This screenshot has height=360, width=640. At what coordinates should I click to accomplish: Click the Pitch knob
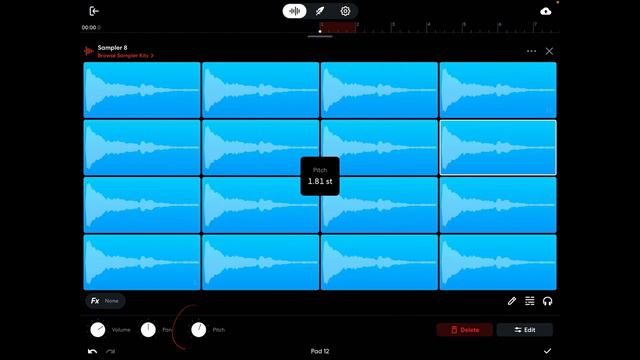(199, 330)
